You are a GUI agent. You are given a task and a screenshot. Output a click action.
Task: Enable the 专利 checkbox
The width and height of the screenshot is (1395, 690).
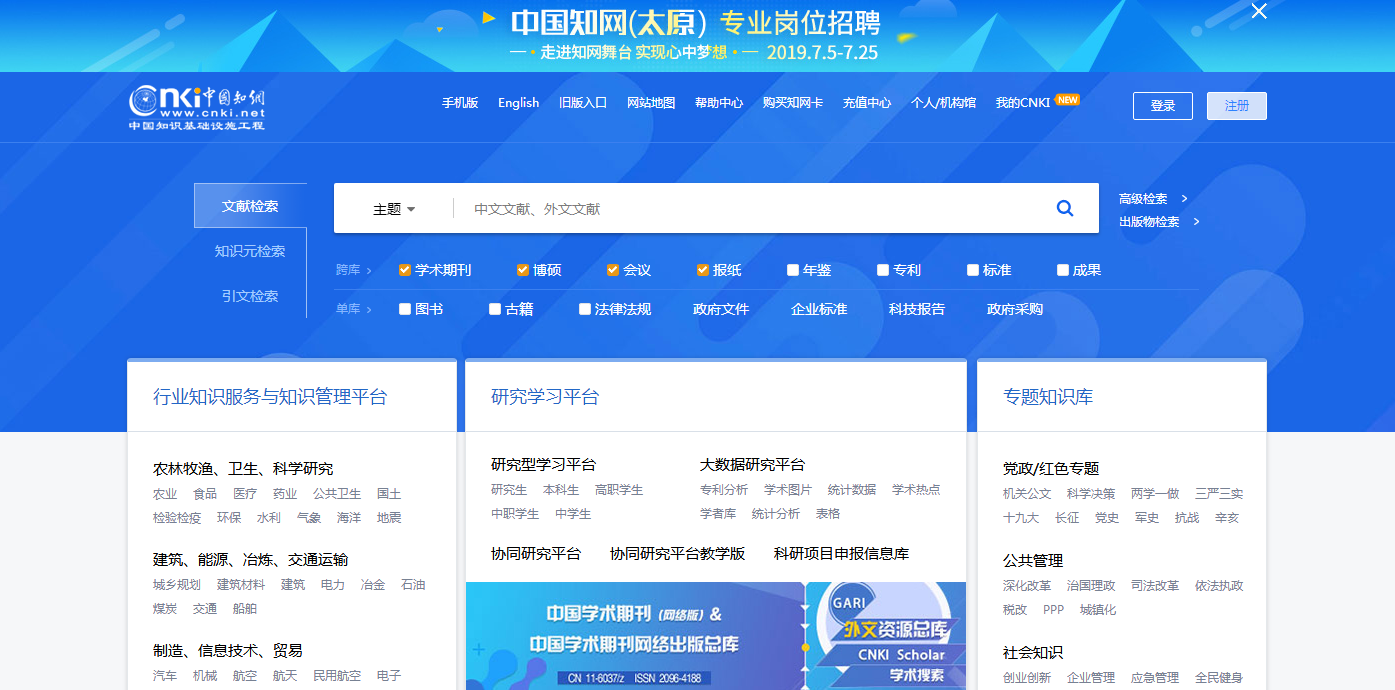pyautogui.click(x=883, y=270)
